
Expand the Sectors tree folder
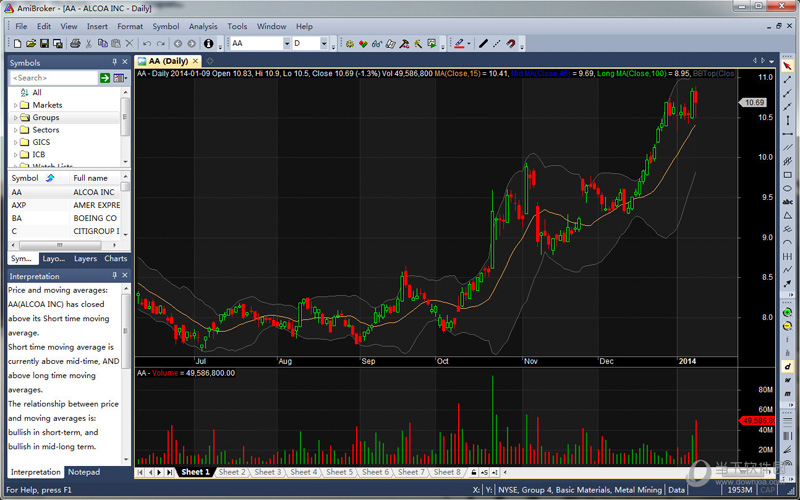[x=15, y=130]
